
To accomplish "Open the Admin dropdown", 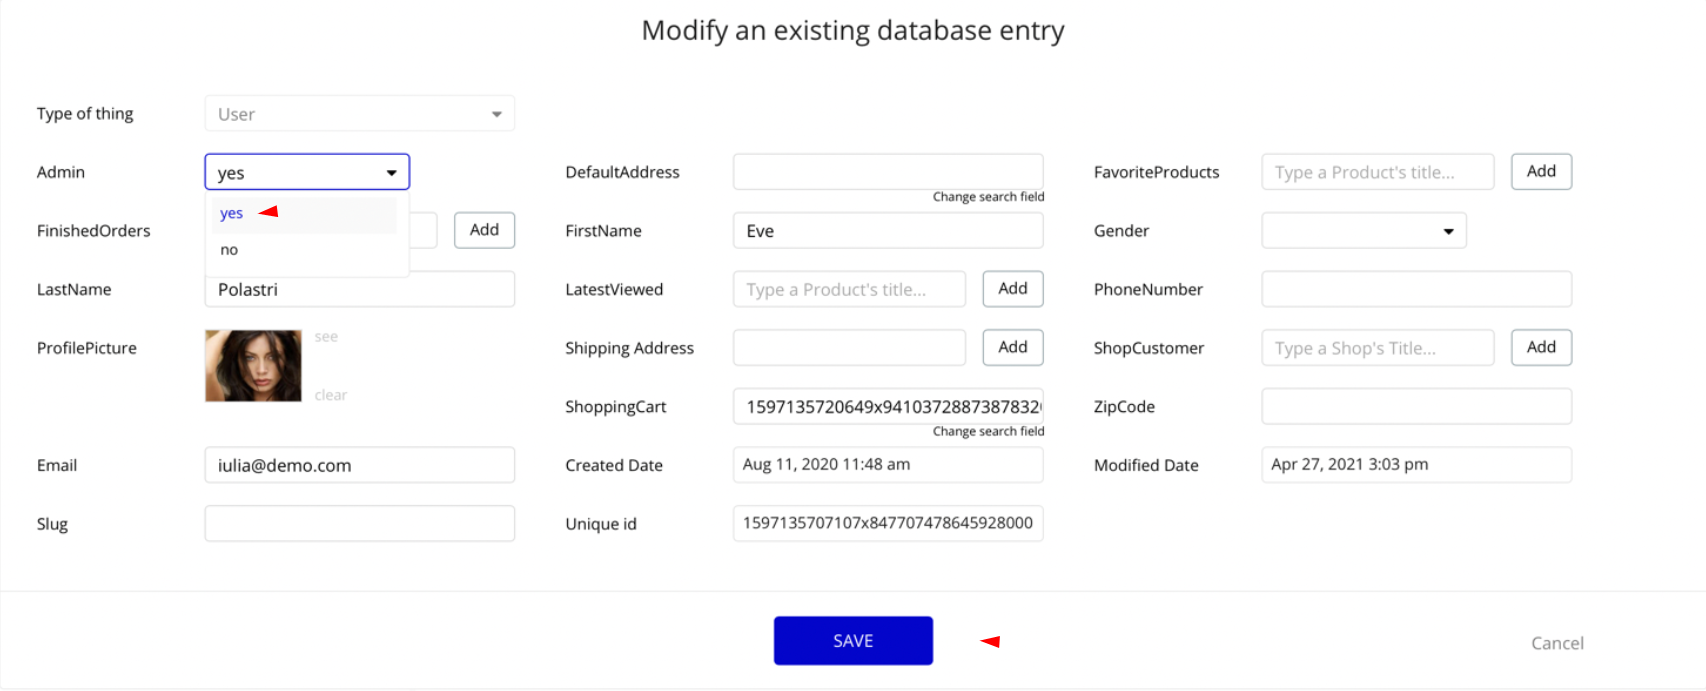I will pos(307,172).
